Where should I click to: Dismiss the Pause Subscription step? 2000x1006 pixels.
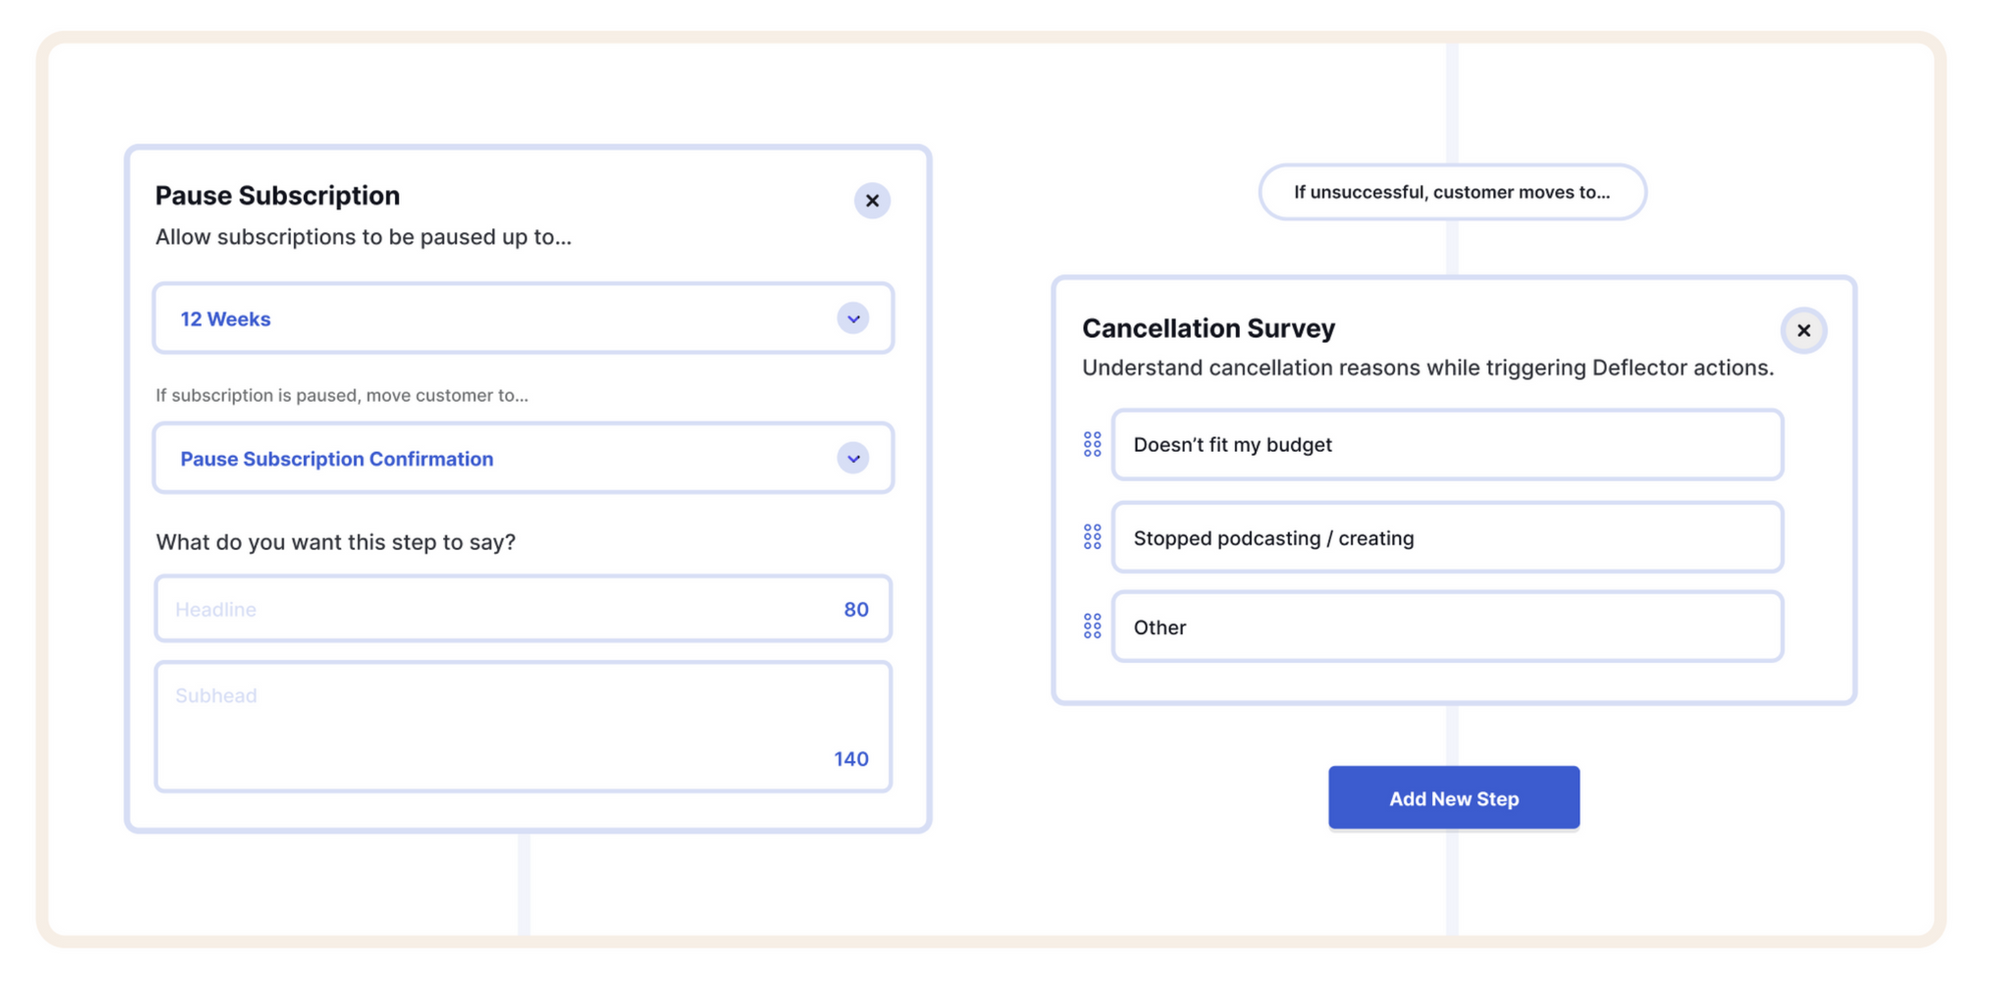(871, 200)
